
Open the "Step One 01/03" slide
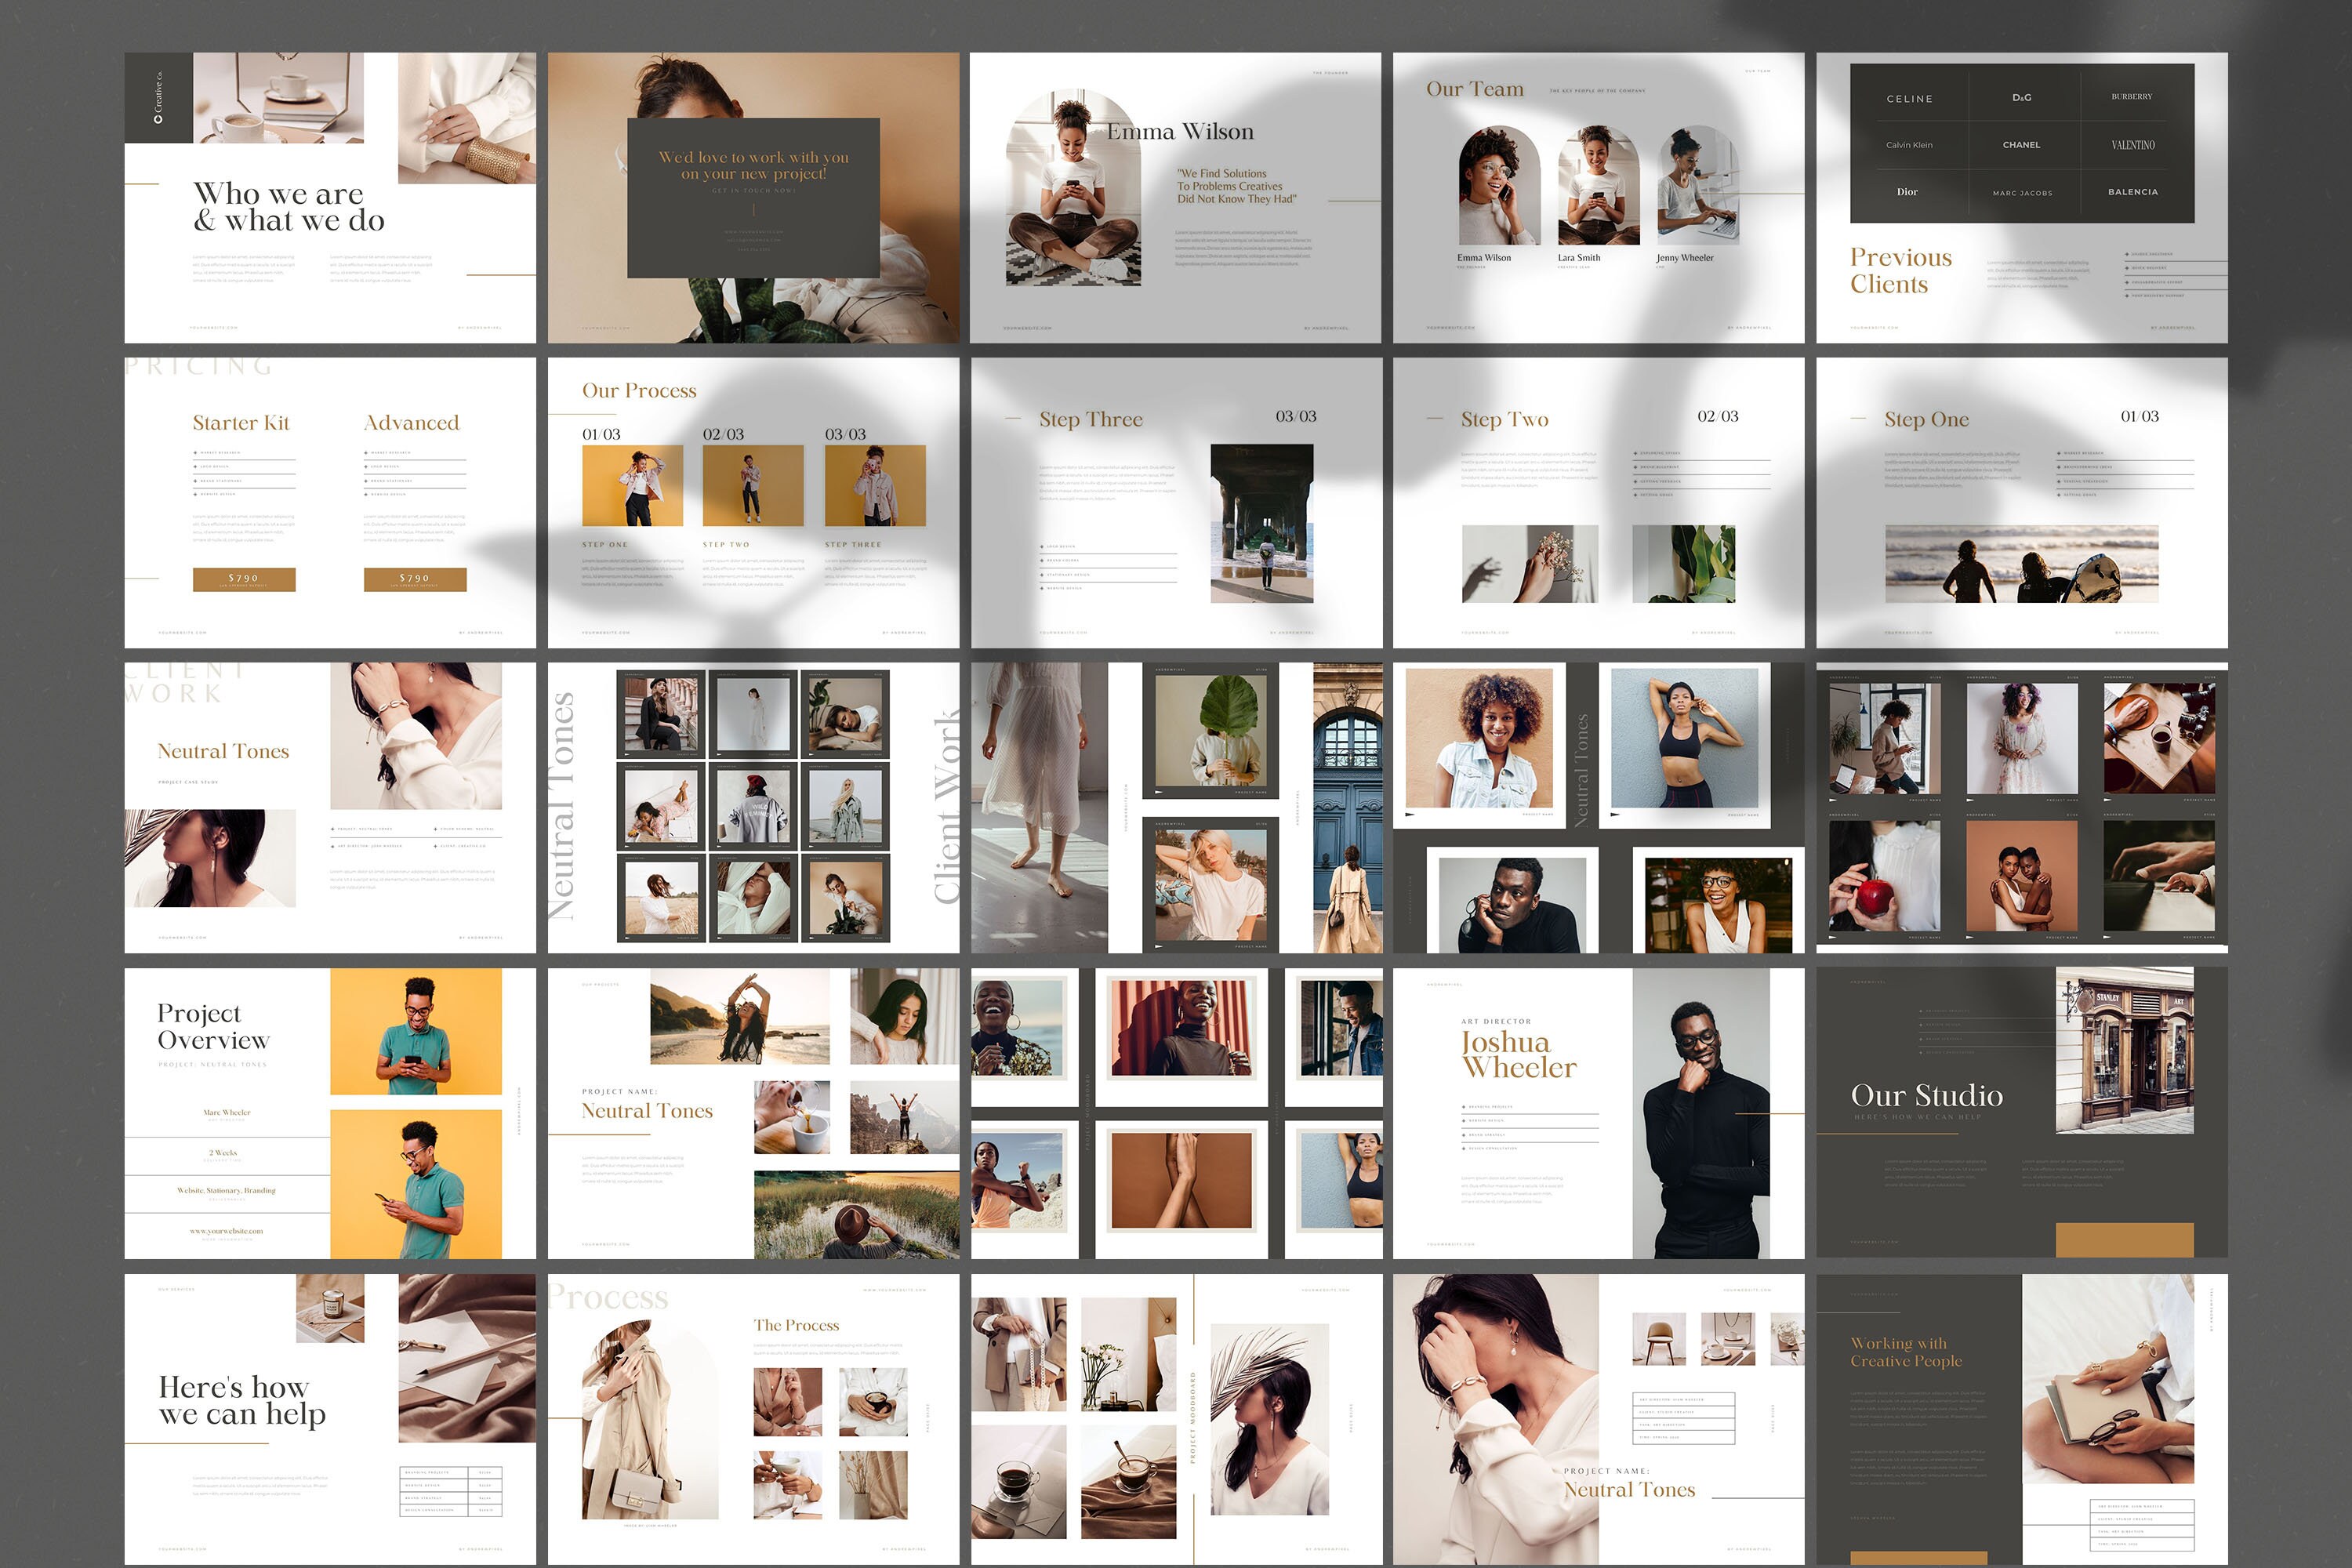[1926, 419]
